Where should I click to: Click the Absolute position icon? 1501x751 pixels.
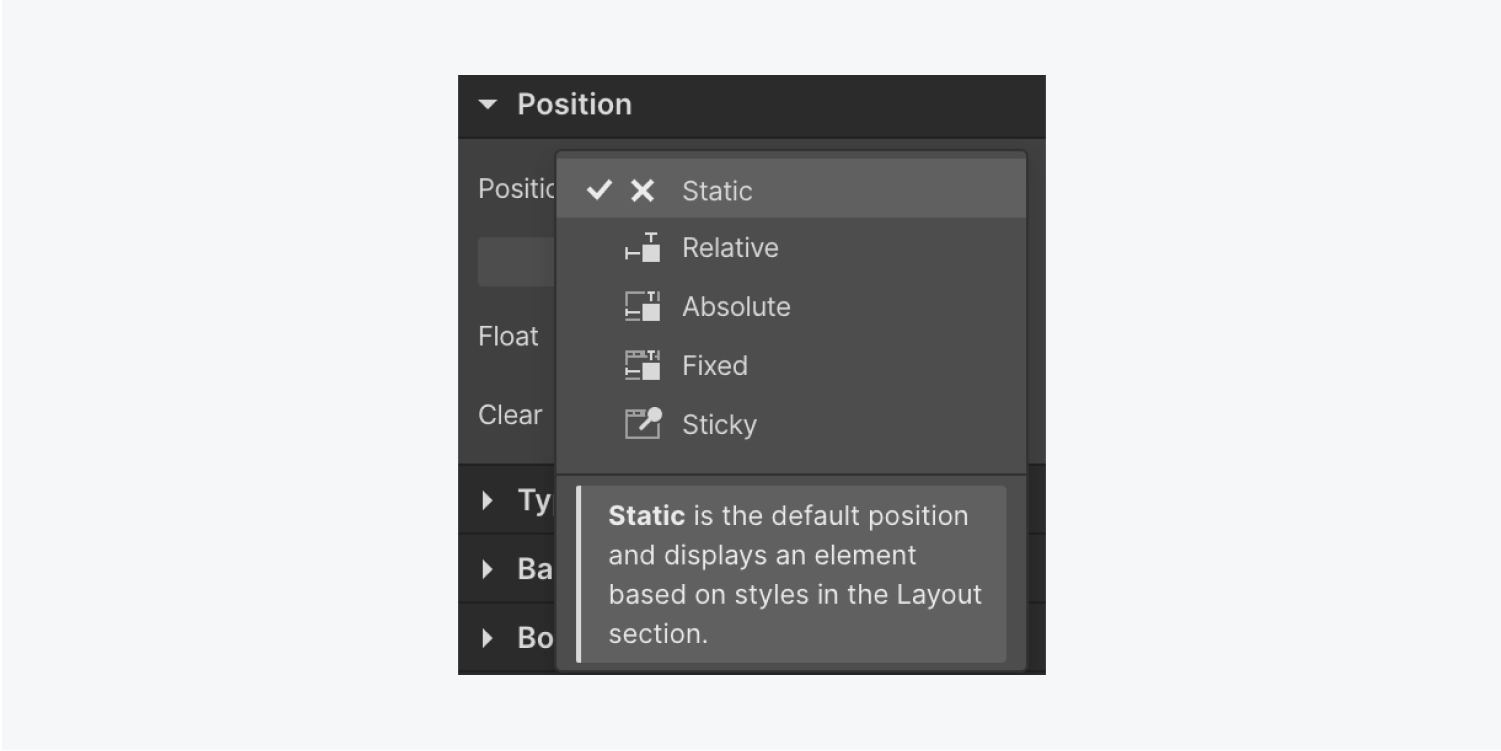tap(642, 306)
